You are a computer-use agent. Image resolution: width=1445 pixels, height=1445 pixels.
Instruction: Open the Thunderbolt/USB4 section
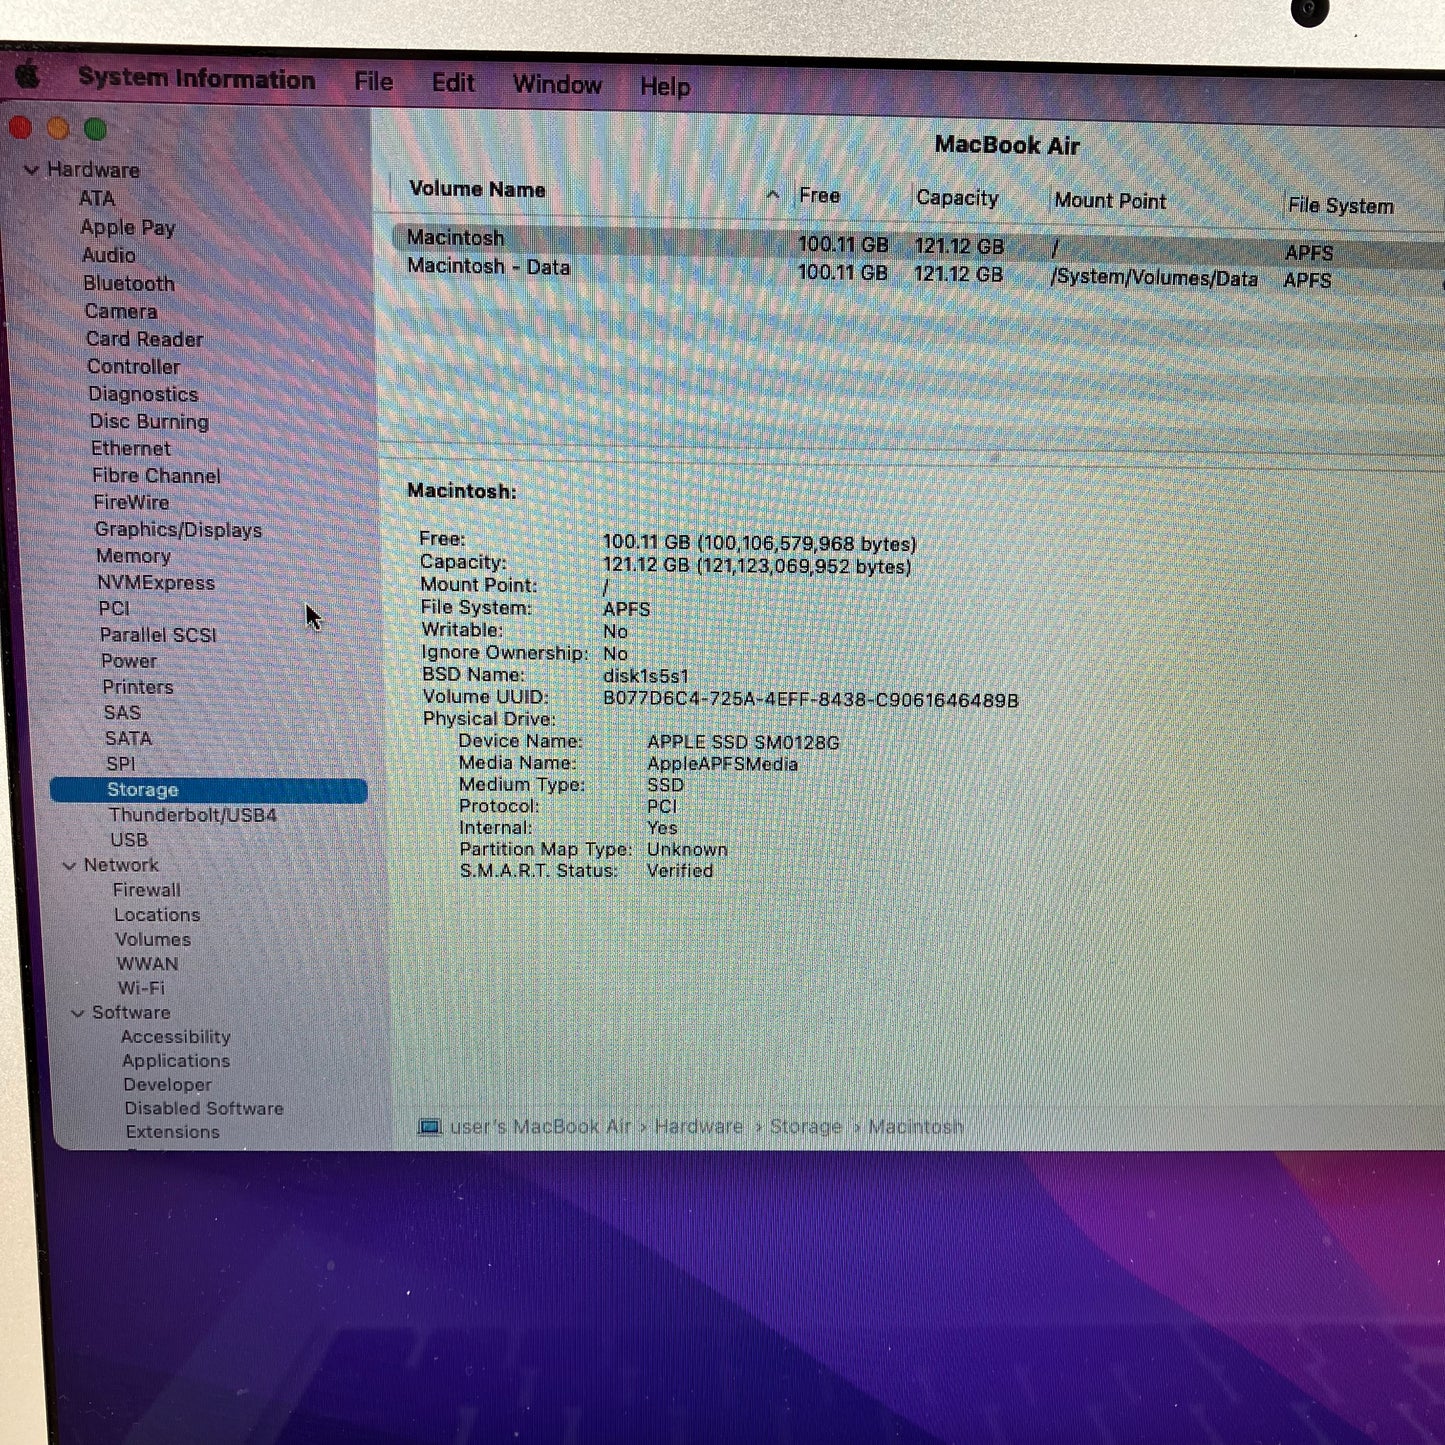point(196,815)
